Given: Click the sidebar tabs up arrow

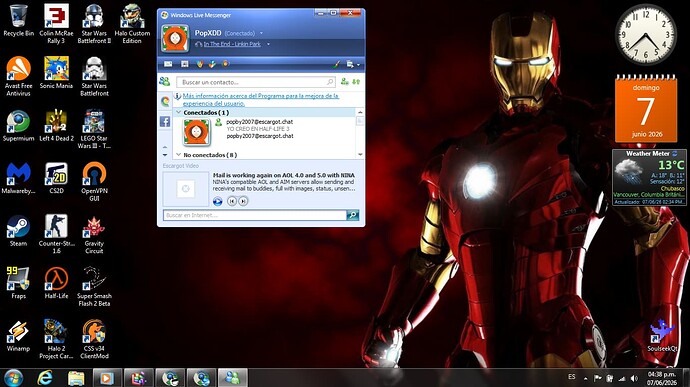Looking at the screenshot, I should pyautogui.click(x=165, y=147).
